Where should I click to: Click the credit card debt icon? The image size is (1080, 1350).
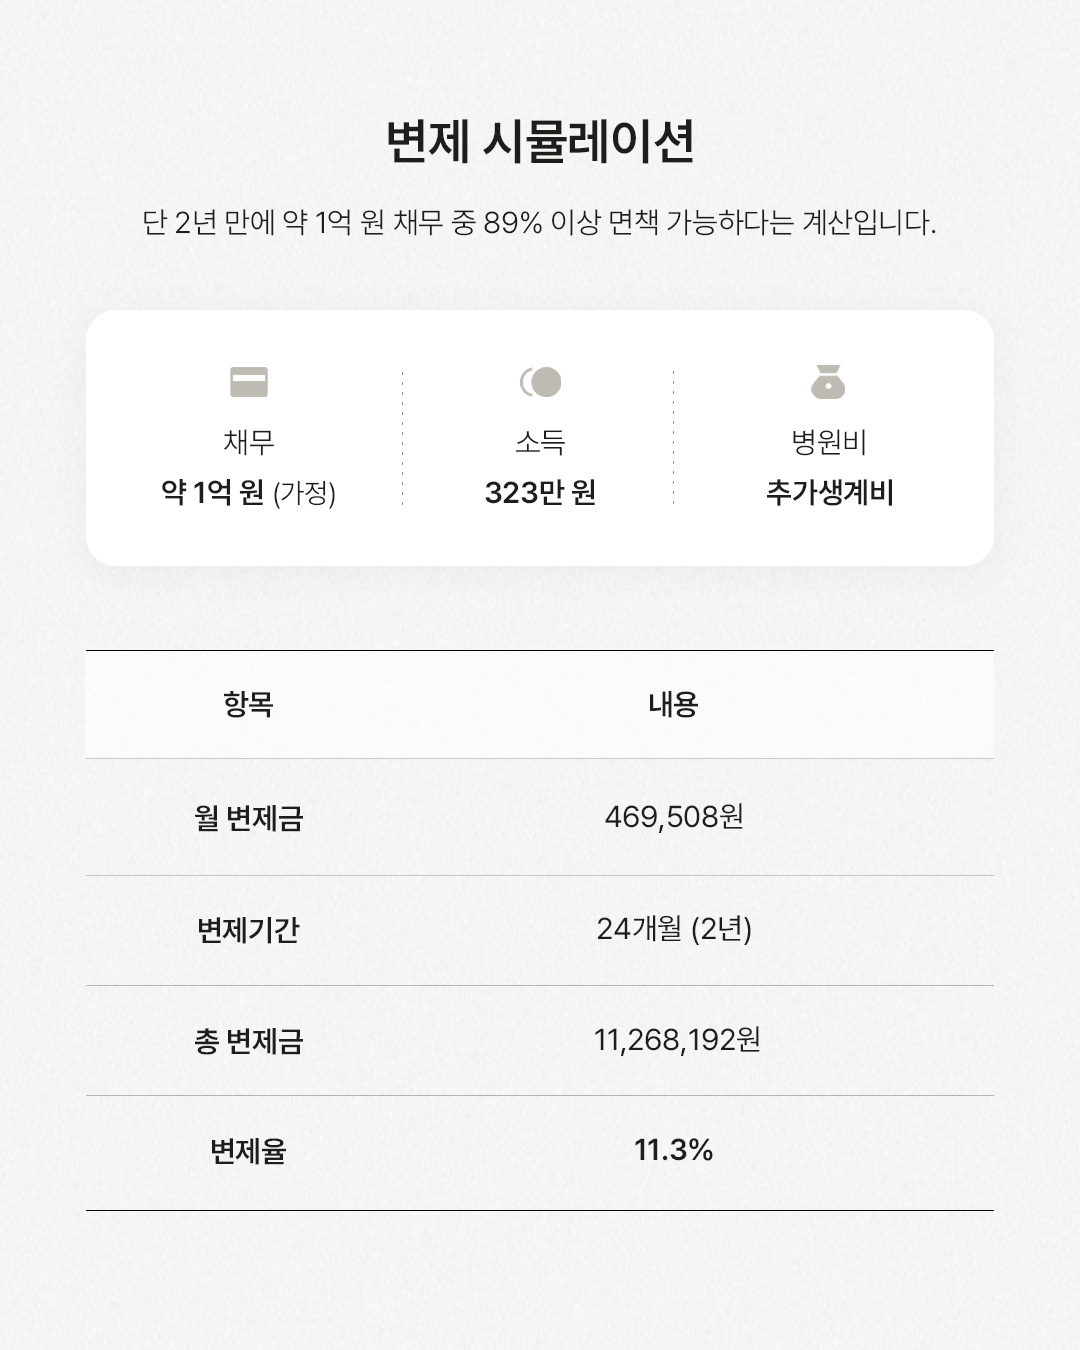click(249, 382)
